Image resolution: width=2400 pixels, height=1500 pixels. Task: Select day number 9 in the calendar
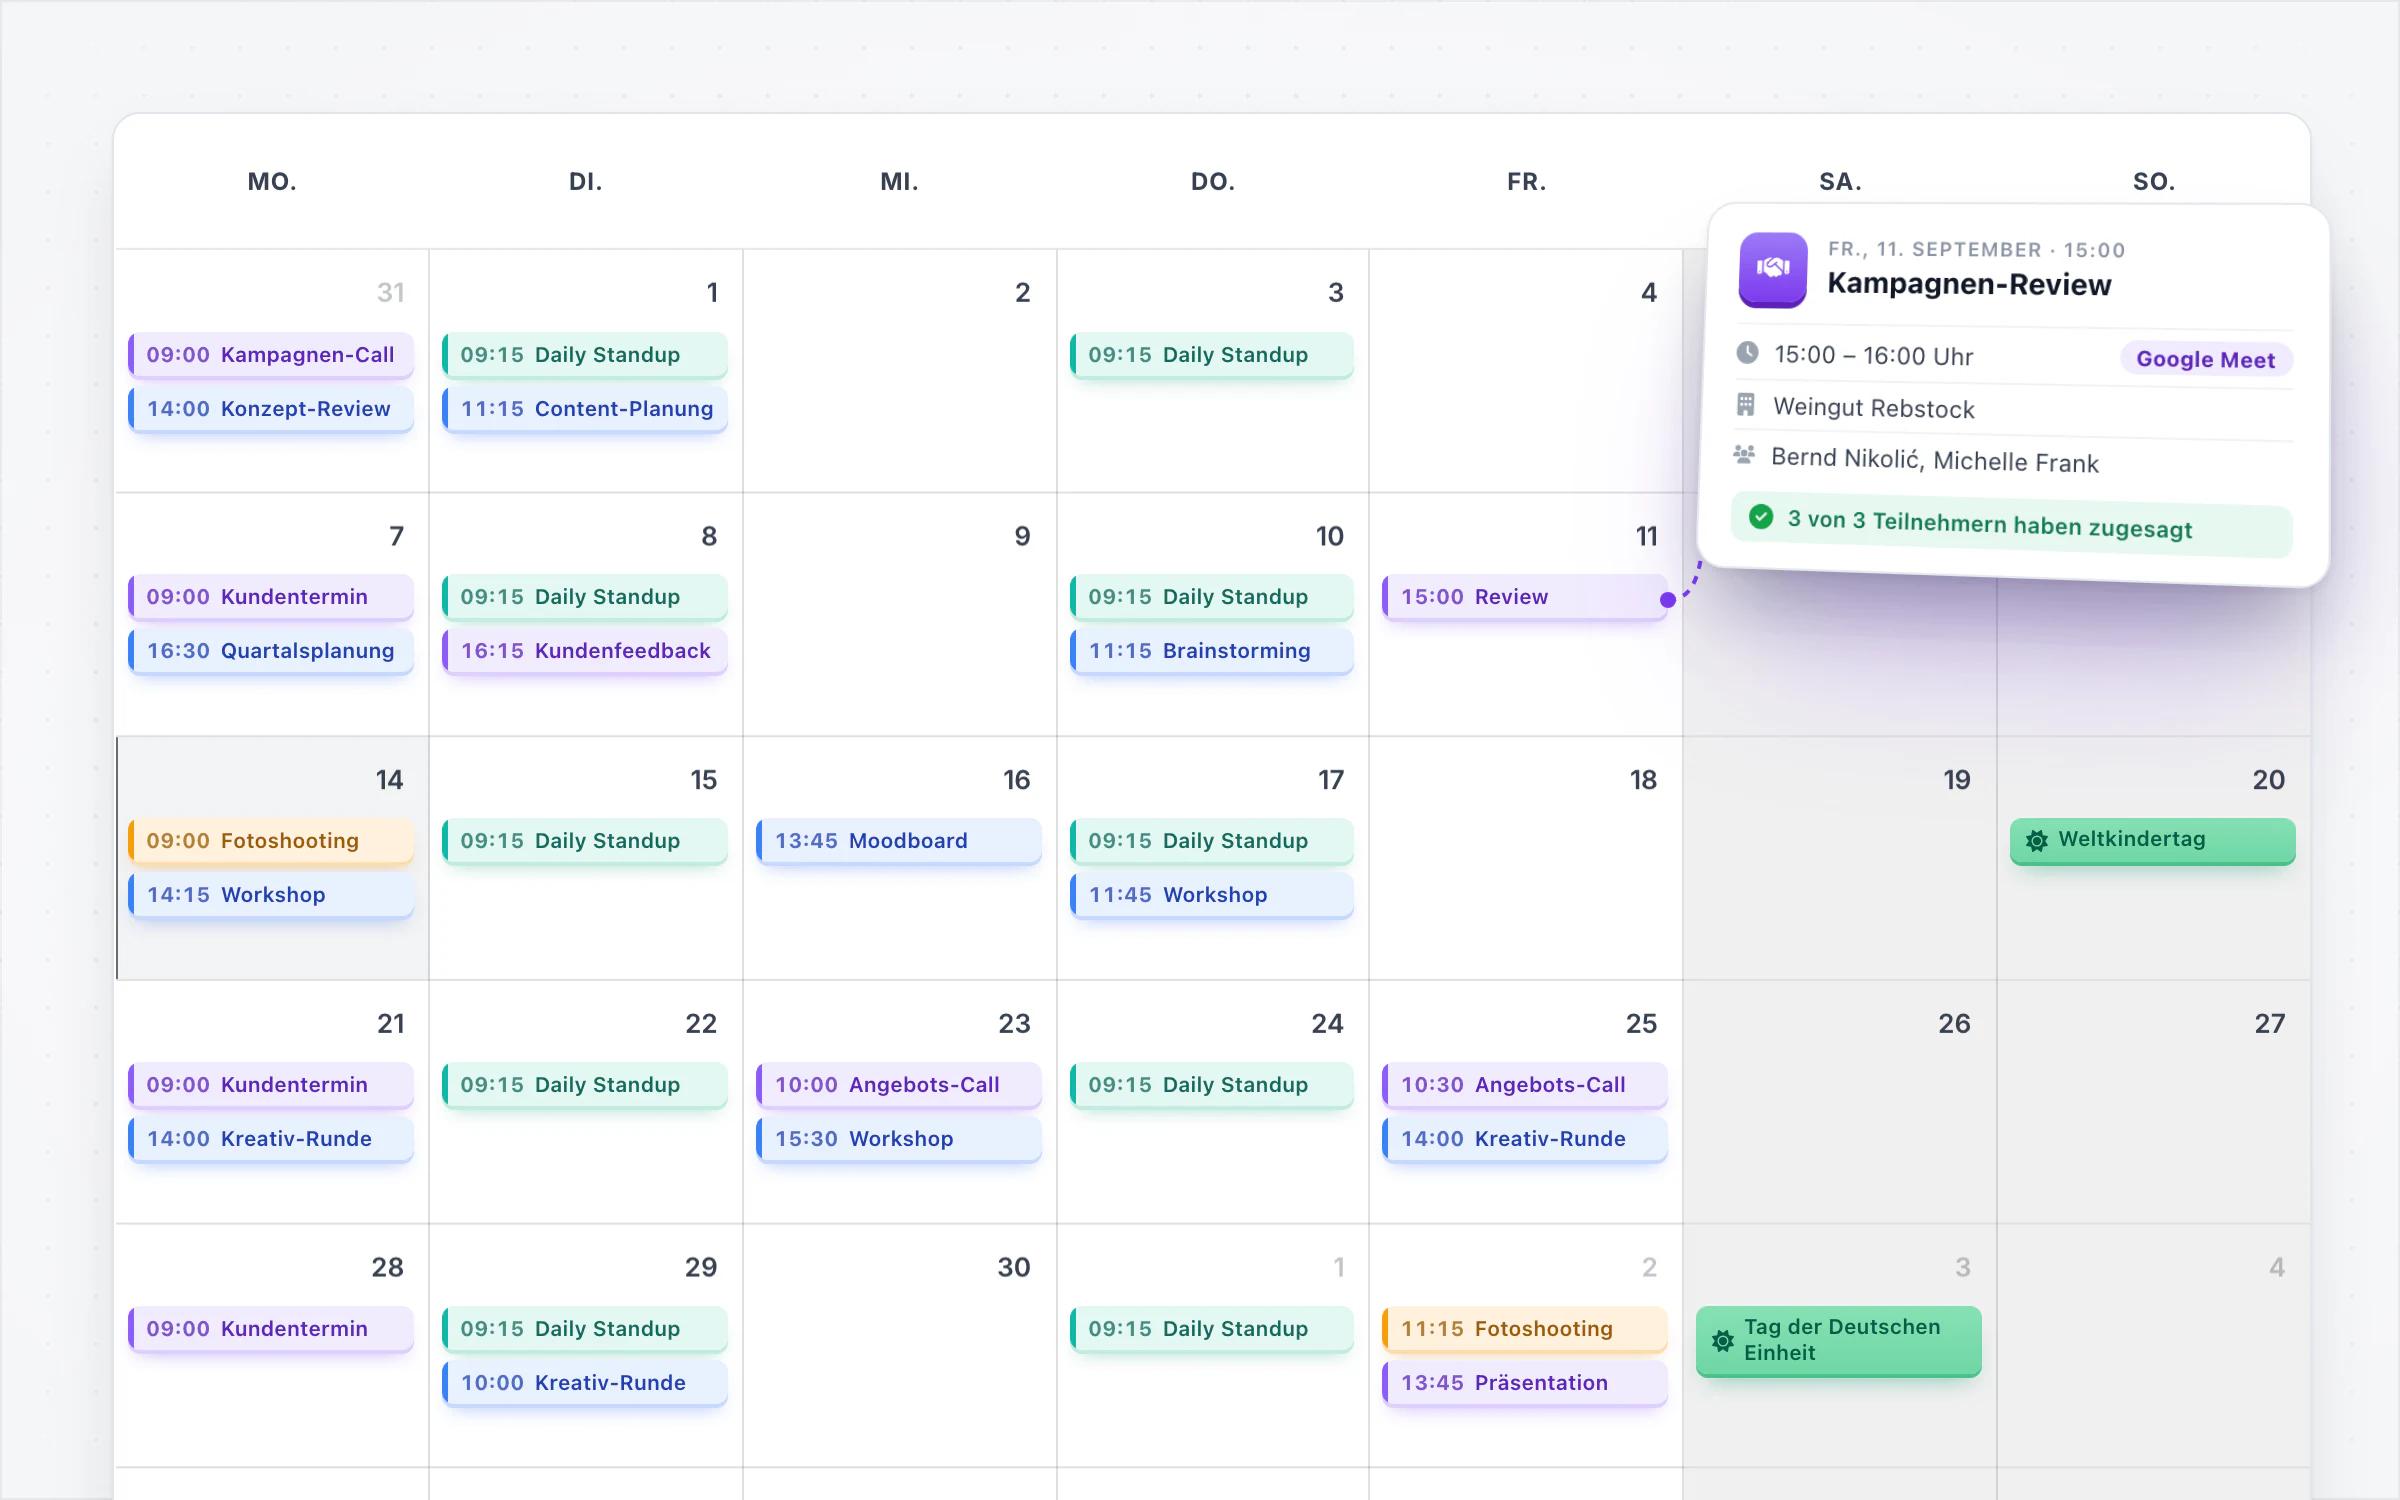point(1022,537)
